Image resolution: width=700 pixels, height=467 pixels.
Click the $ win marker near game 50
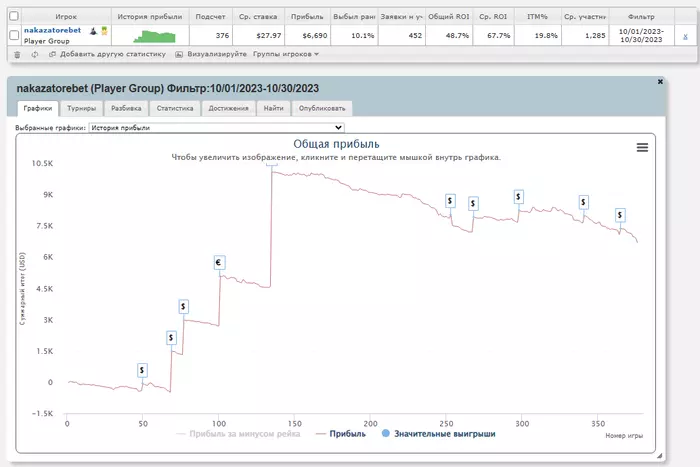tap(142, 370)
